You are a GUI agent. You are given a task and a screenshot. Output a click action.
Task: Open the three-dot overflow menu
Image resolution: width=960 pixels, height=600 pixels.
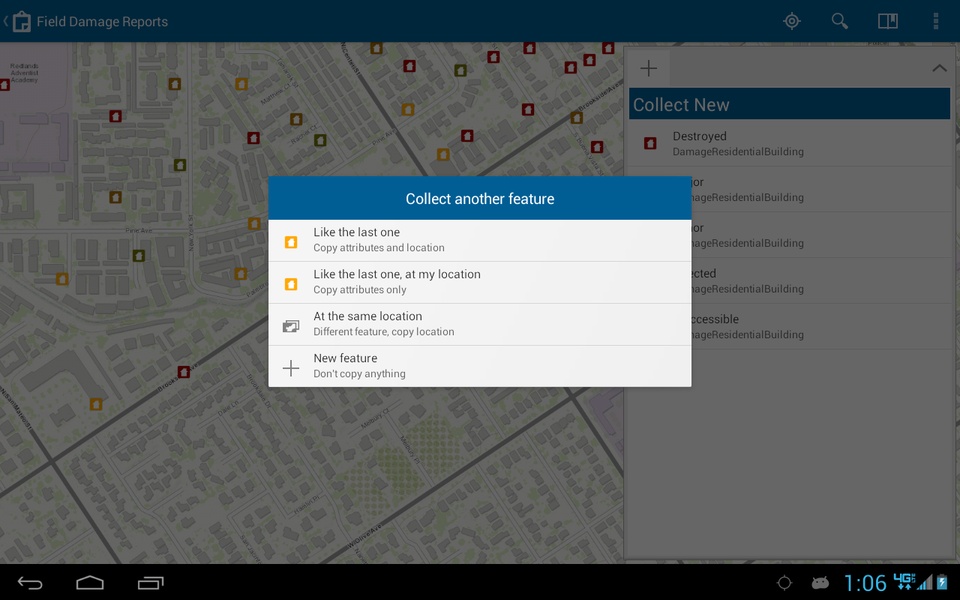[936, 21]
